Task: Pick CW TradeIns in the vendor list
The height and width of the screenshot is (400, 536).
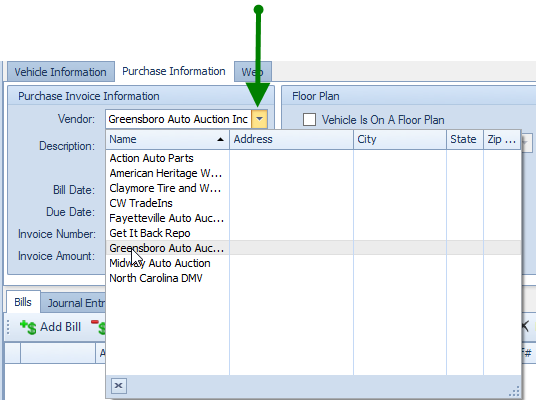Action: 313,203
